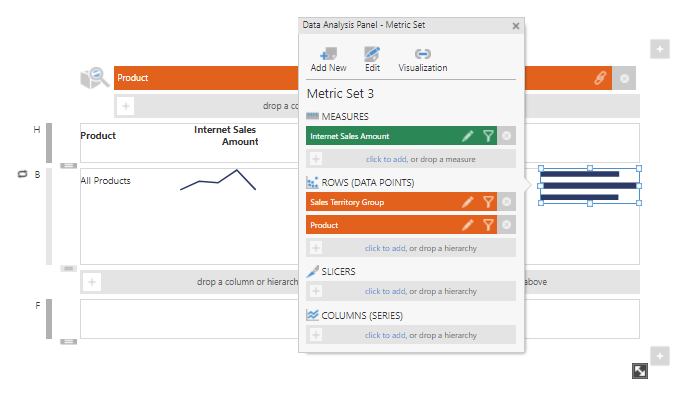Select the bar chart visualization in body
The height and width of the screenshot is (397, 681).
590,186
